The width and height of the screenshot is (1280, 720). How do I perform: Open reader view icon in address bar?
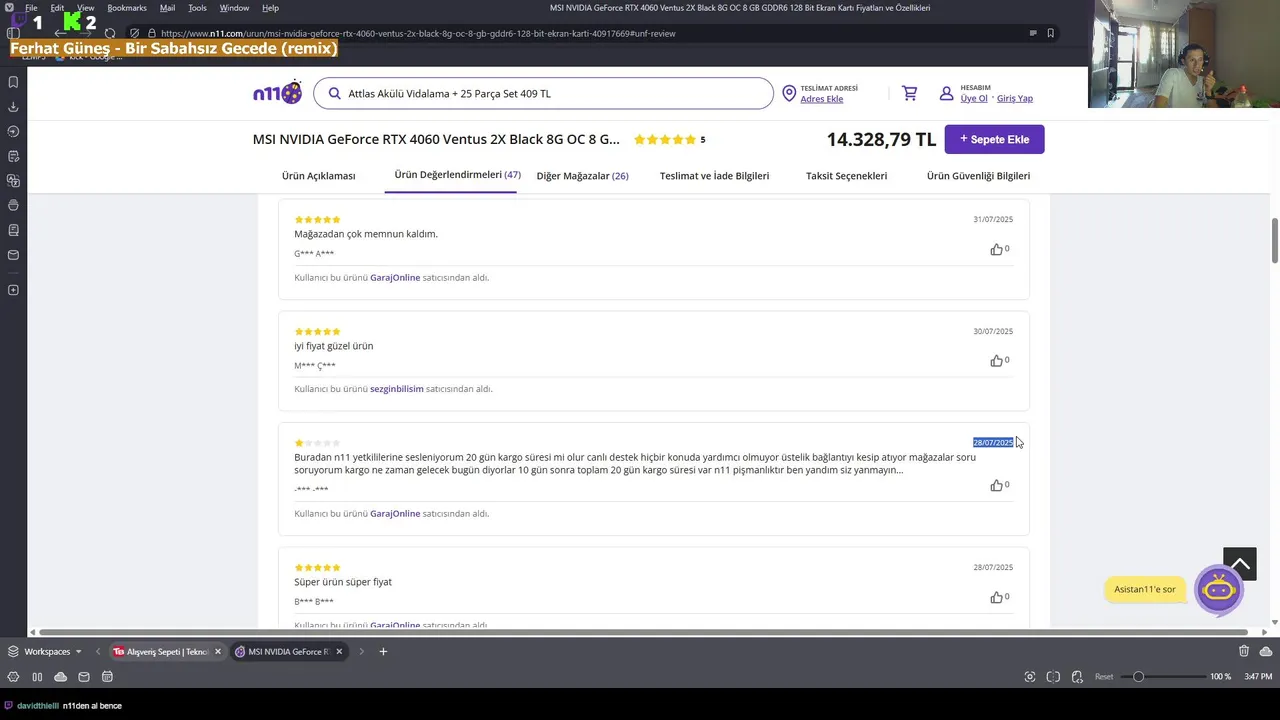pyautogui.click(x=1033, y=33)
